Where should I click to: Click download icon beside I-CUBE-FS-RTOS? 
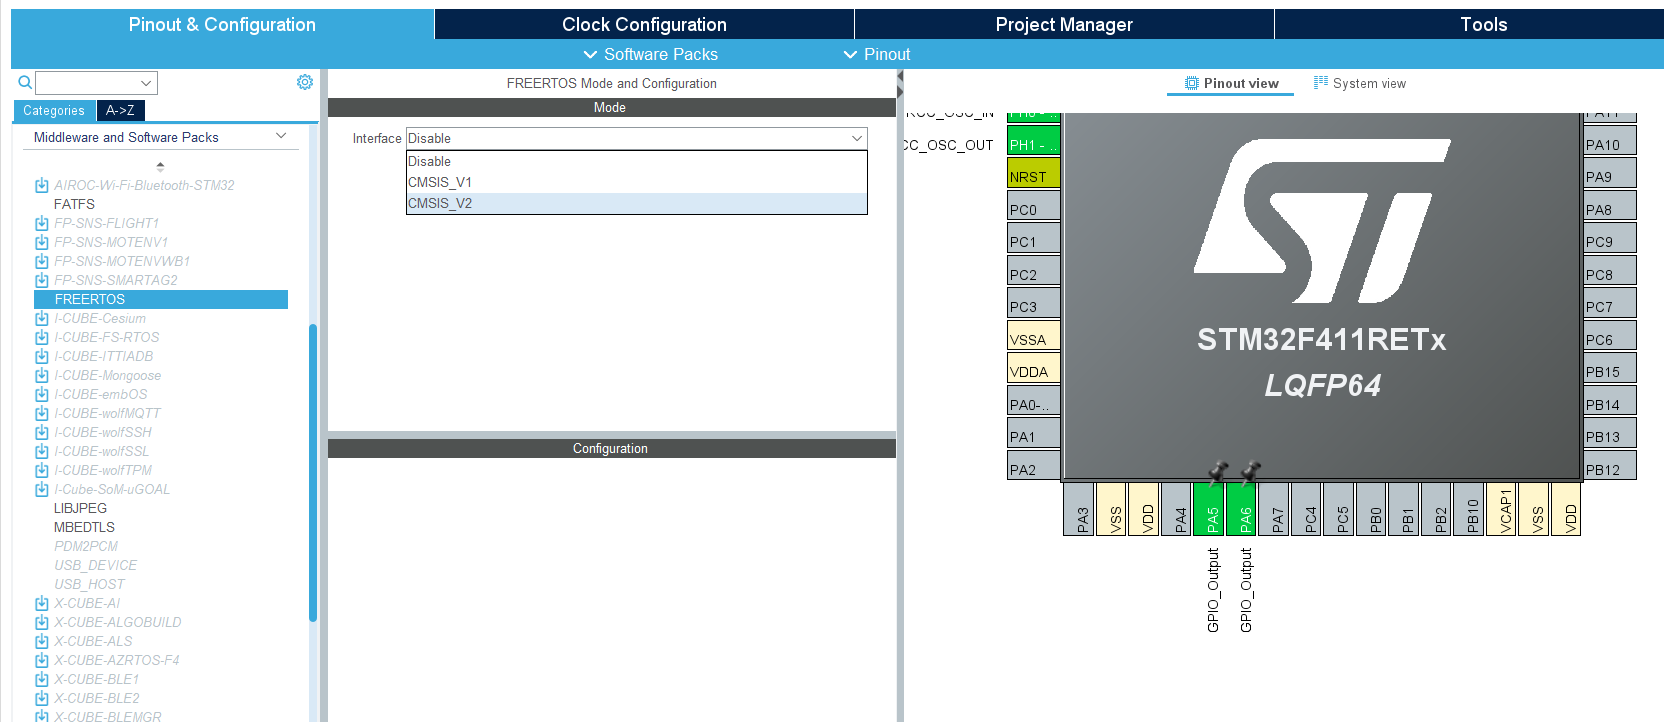coord(42,337)
